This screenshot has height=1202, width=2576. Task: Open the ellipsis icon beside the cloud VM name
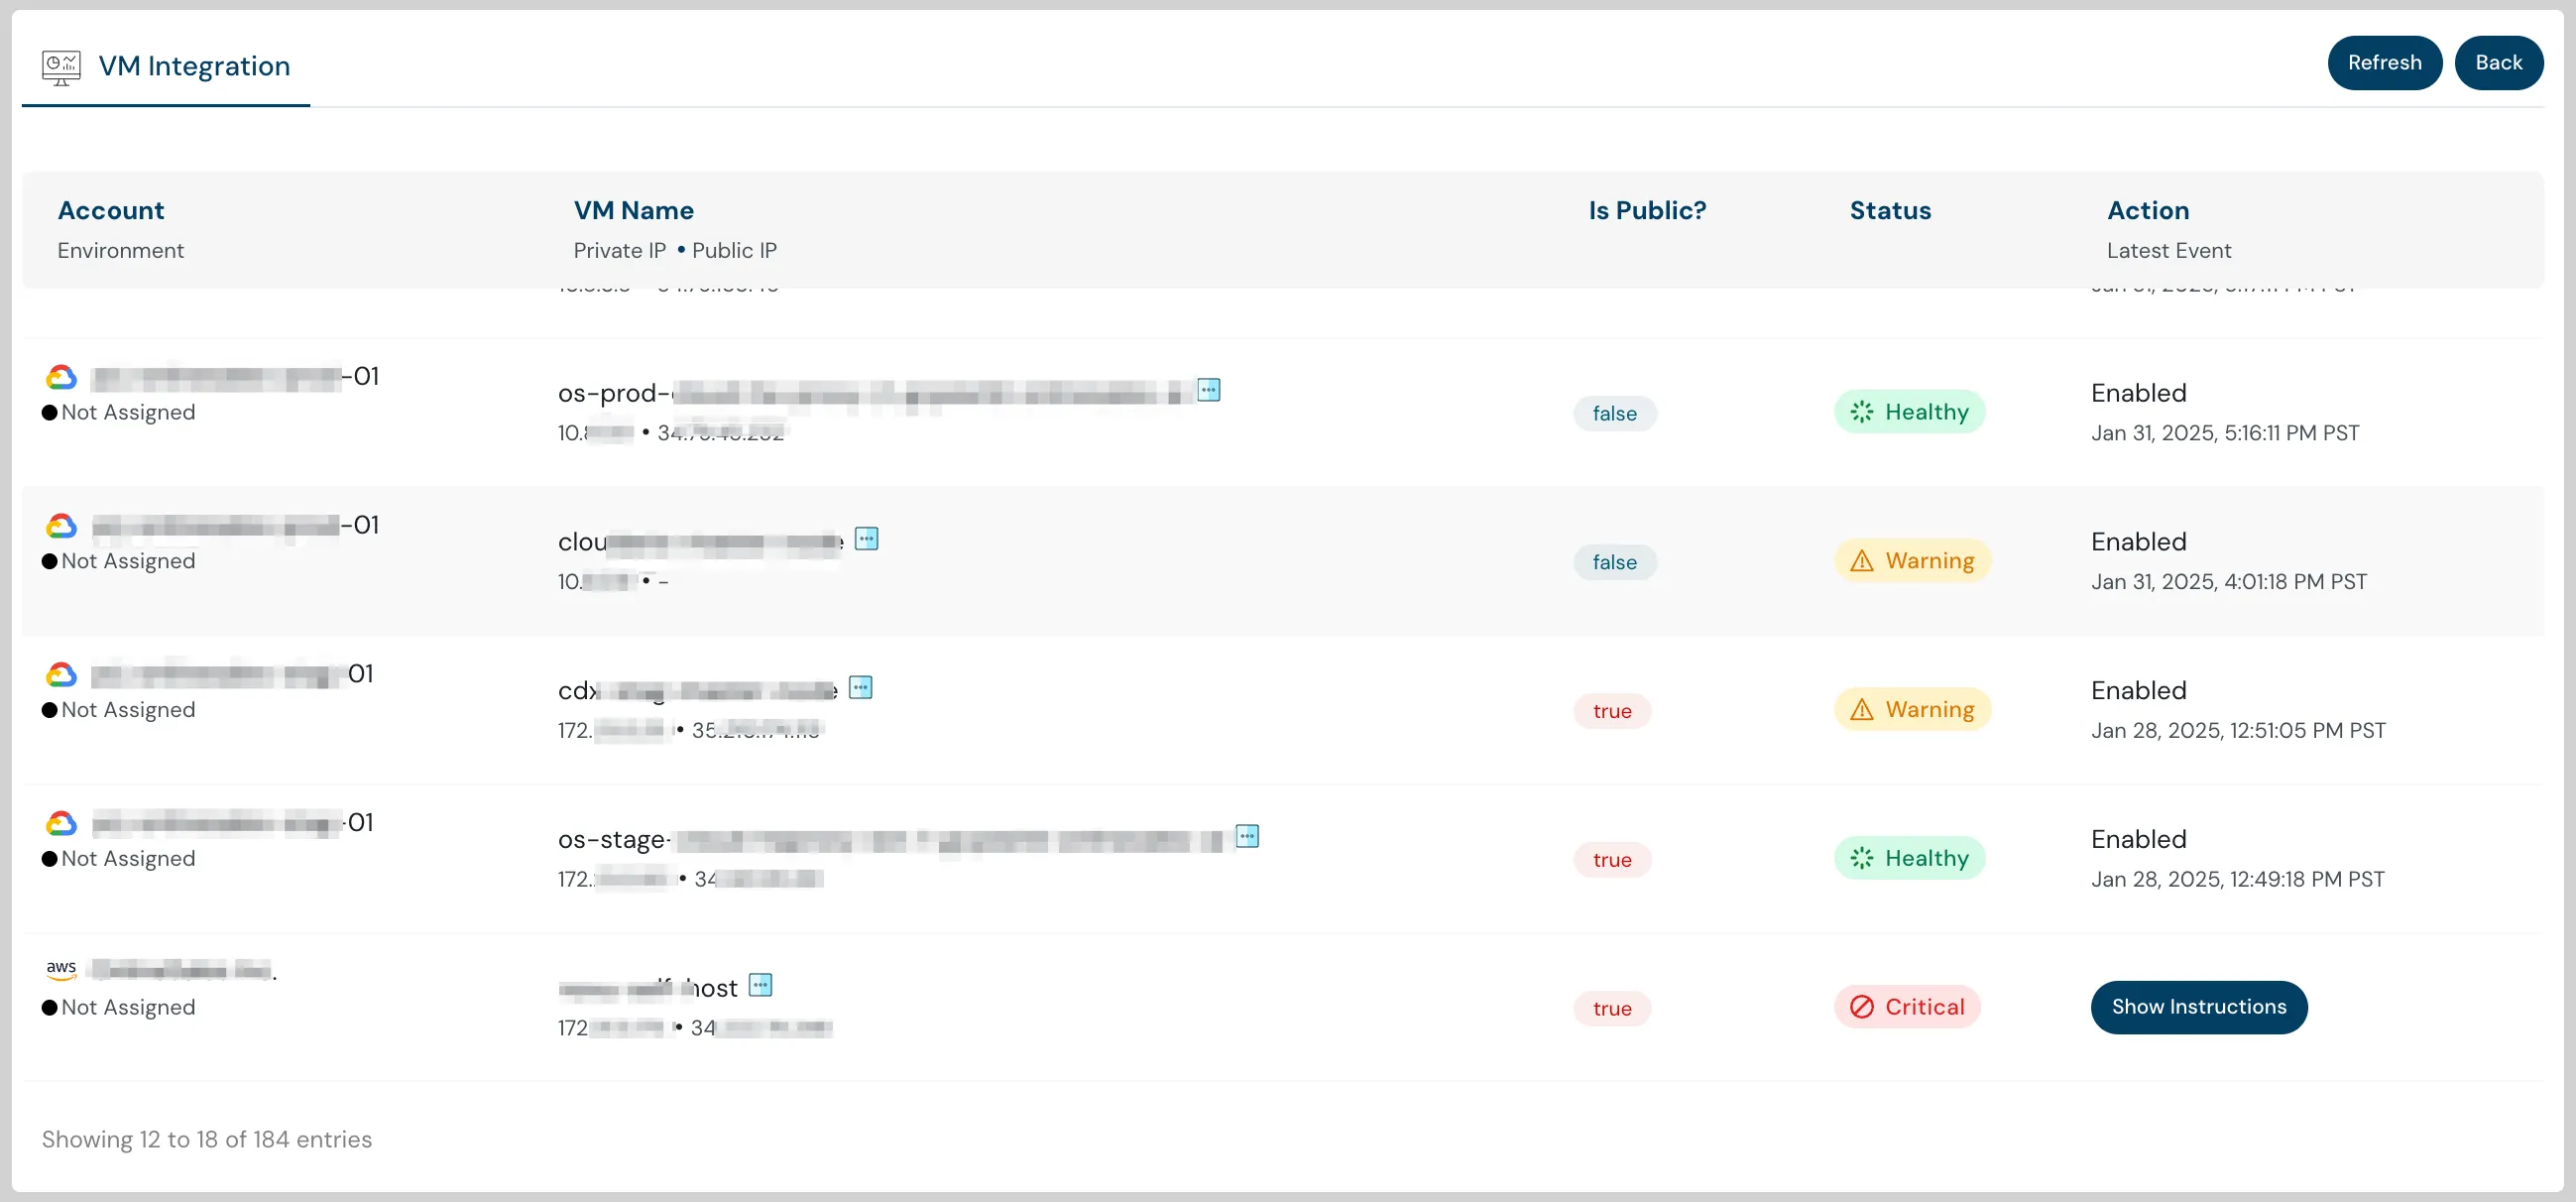866,538
